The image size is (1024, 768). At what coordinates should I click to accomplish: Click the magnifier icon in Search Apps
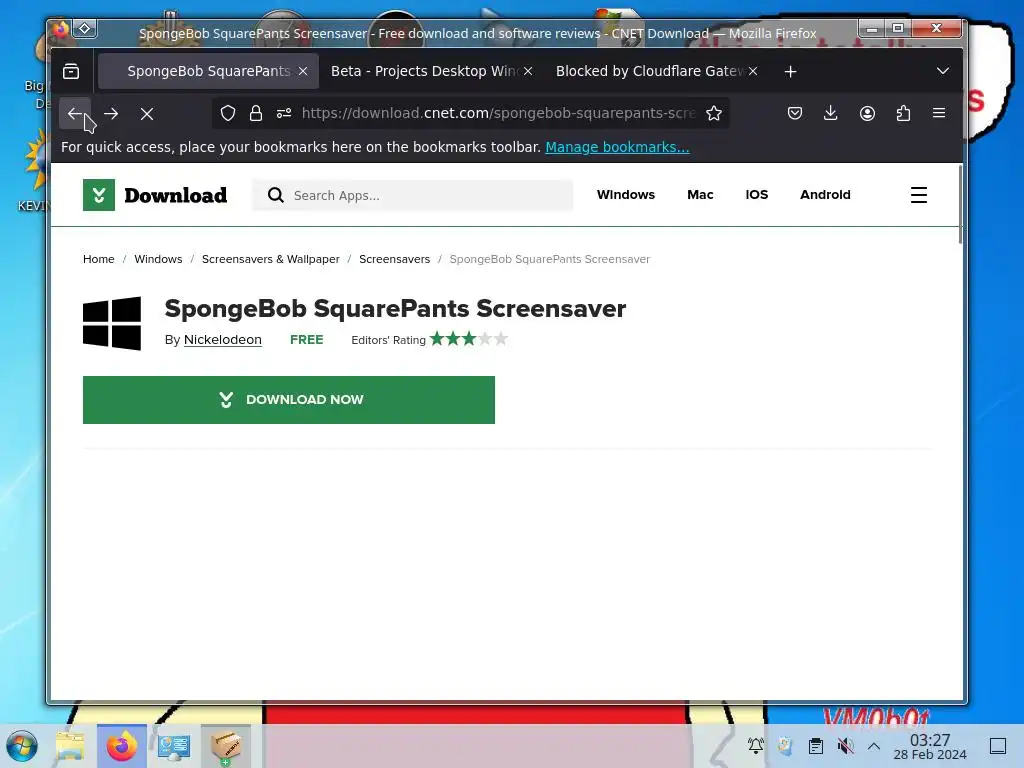[276, 195]
